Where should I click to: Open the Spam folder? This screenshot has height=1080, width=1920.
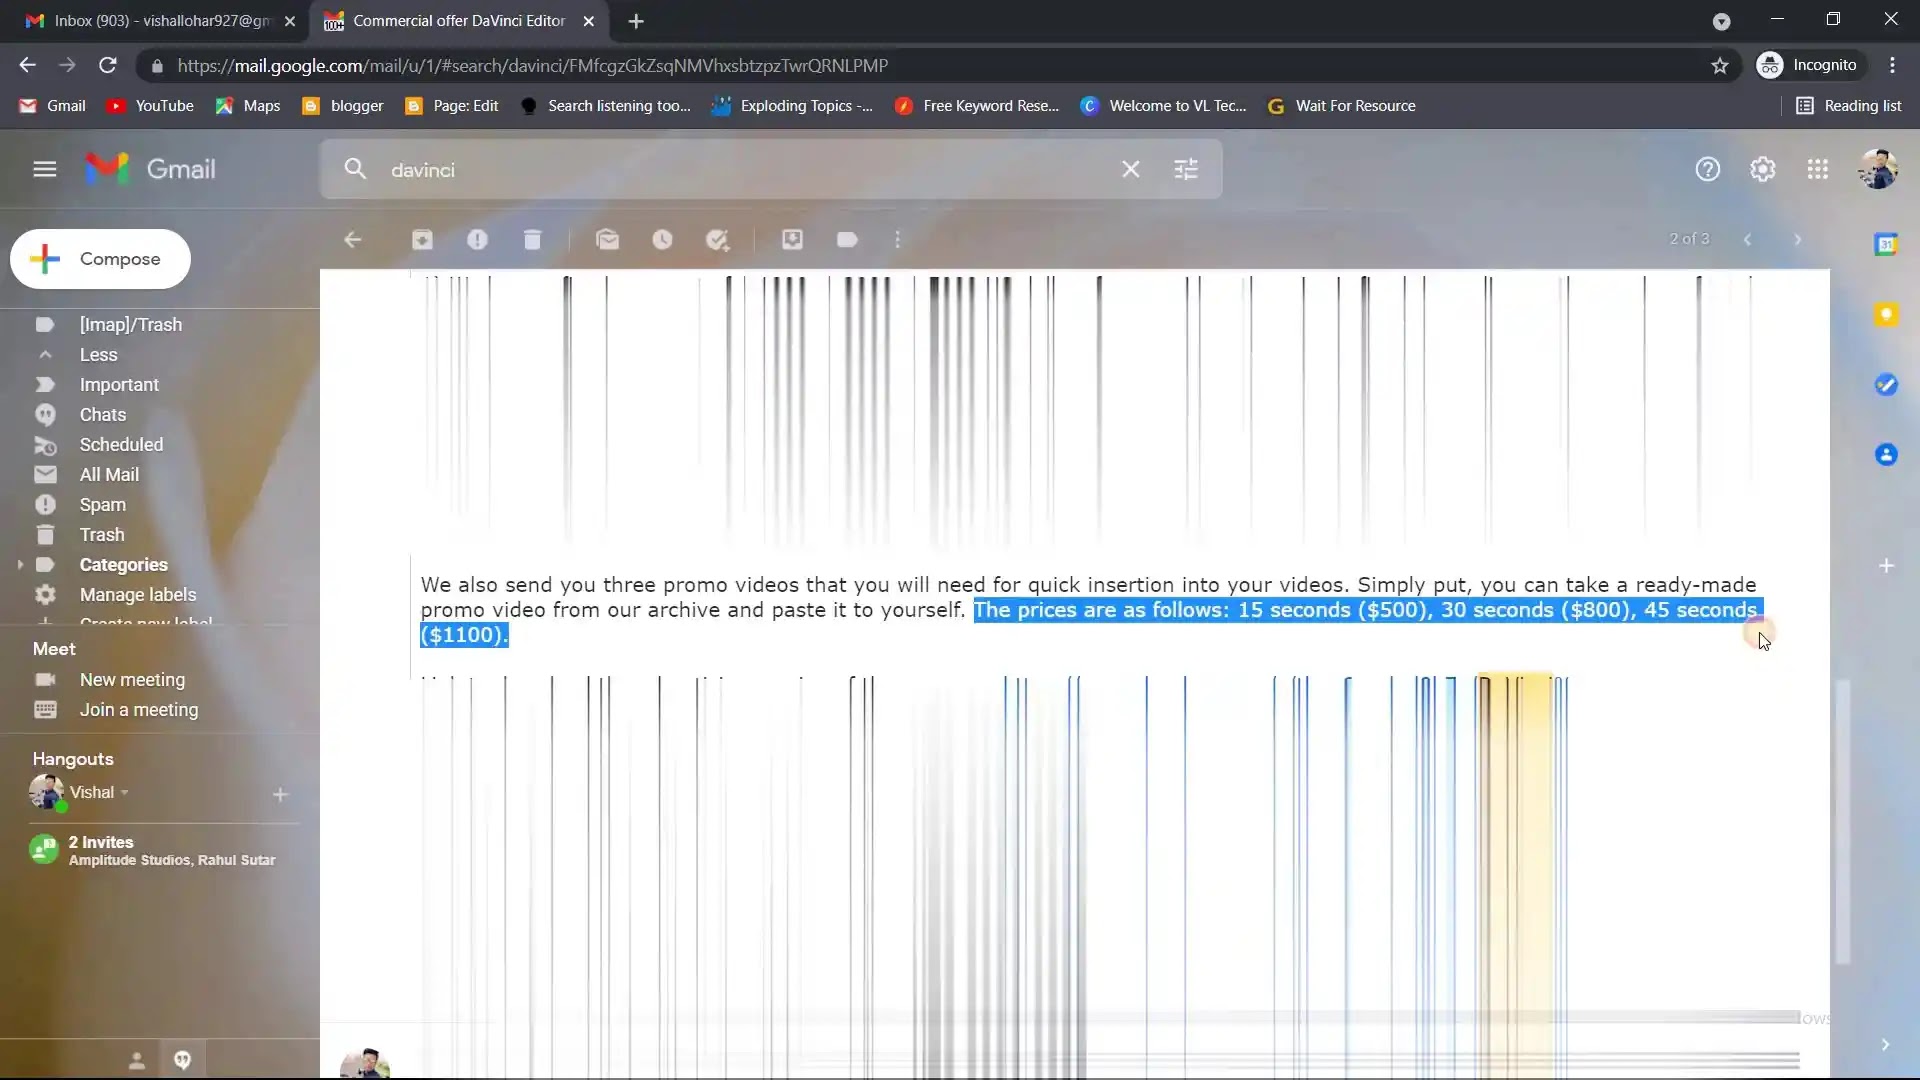click(102, 505)
